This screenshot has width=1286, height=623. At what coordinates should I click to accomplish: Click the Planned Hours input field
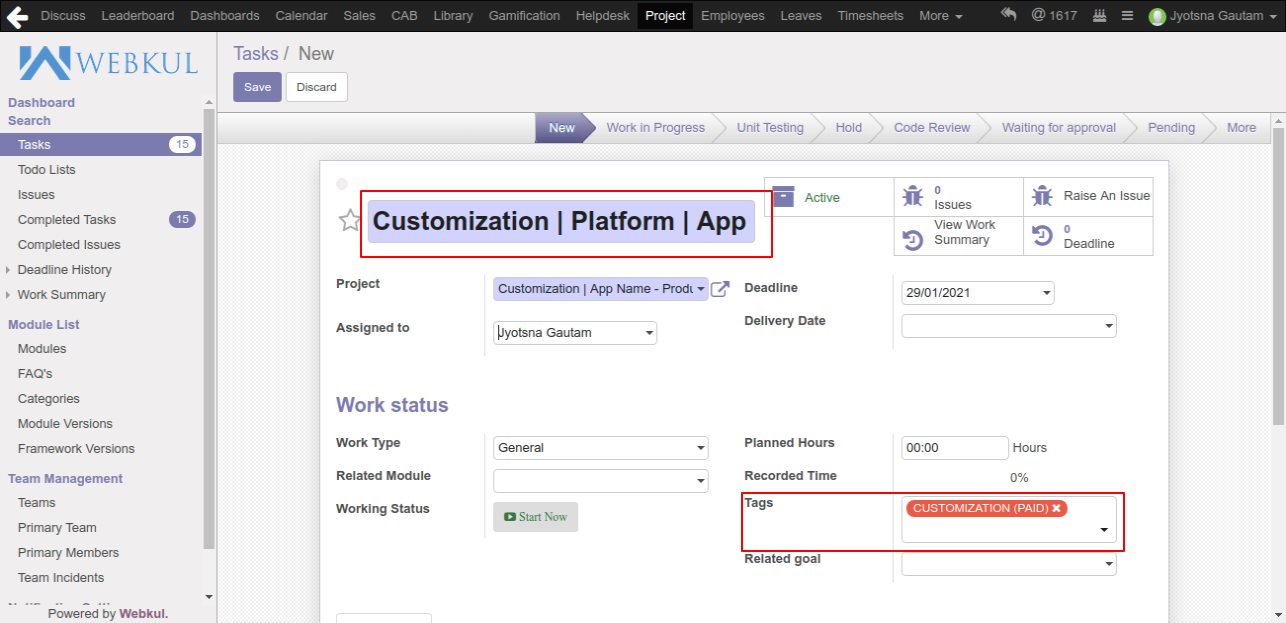coord(954,448)
